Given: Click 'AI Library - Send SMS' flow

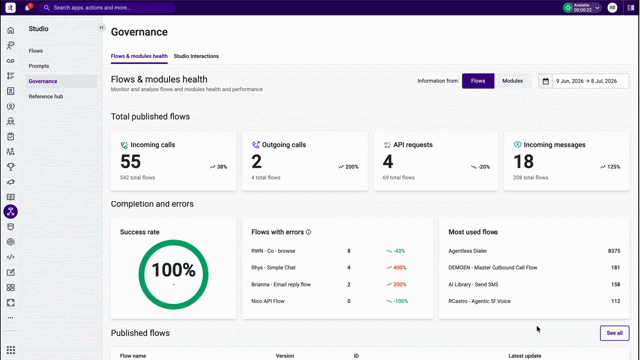Looking at the screenshot, I should [473, 284].
